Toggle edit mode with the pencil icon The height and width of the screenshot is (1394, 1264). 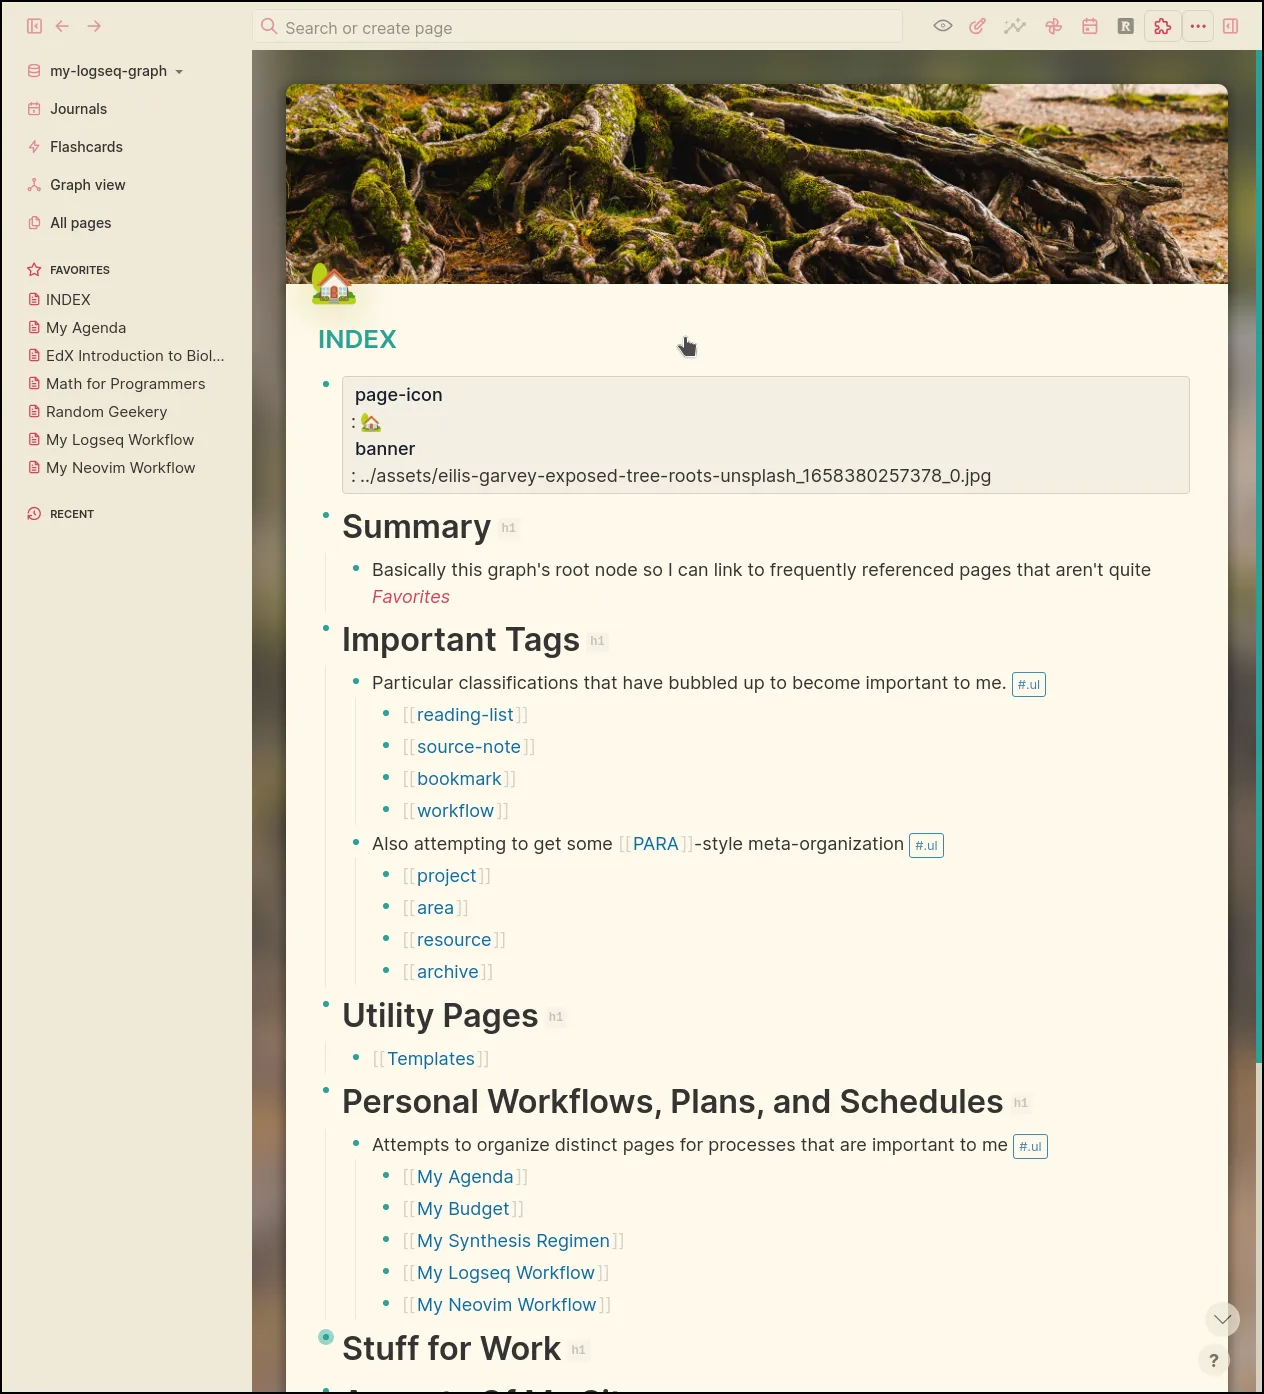[x=977, y=26]
